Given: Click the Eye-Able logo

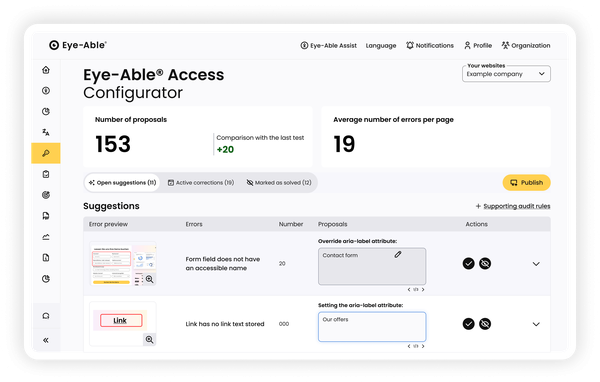Looking at the screenshot, I should click(78, 45).
